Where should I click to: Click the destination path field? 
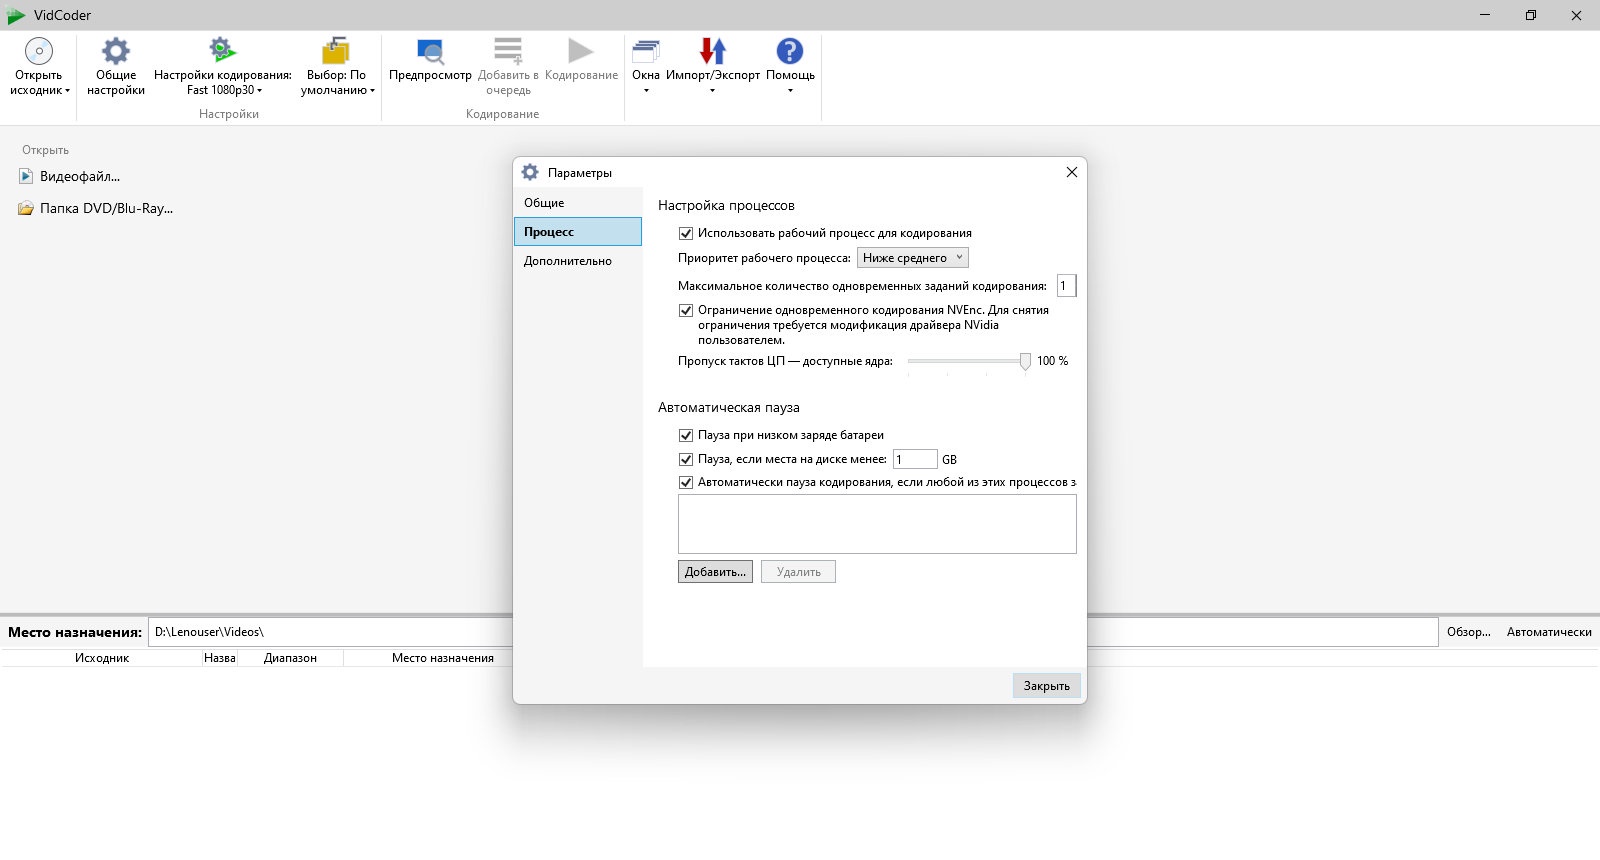coord(793,632)
